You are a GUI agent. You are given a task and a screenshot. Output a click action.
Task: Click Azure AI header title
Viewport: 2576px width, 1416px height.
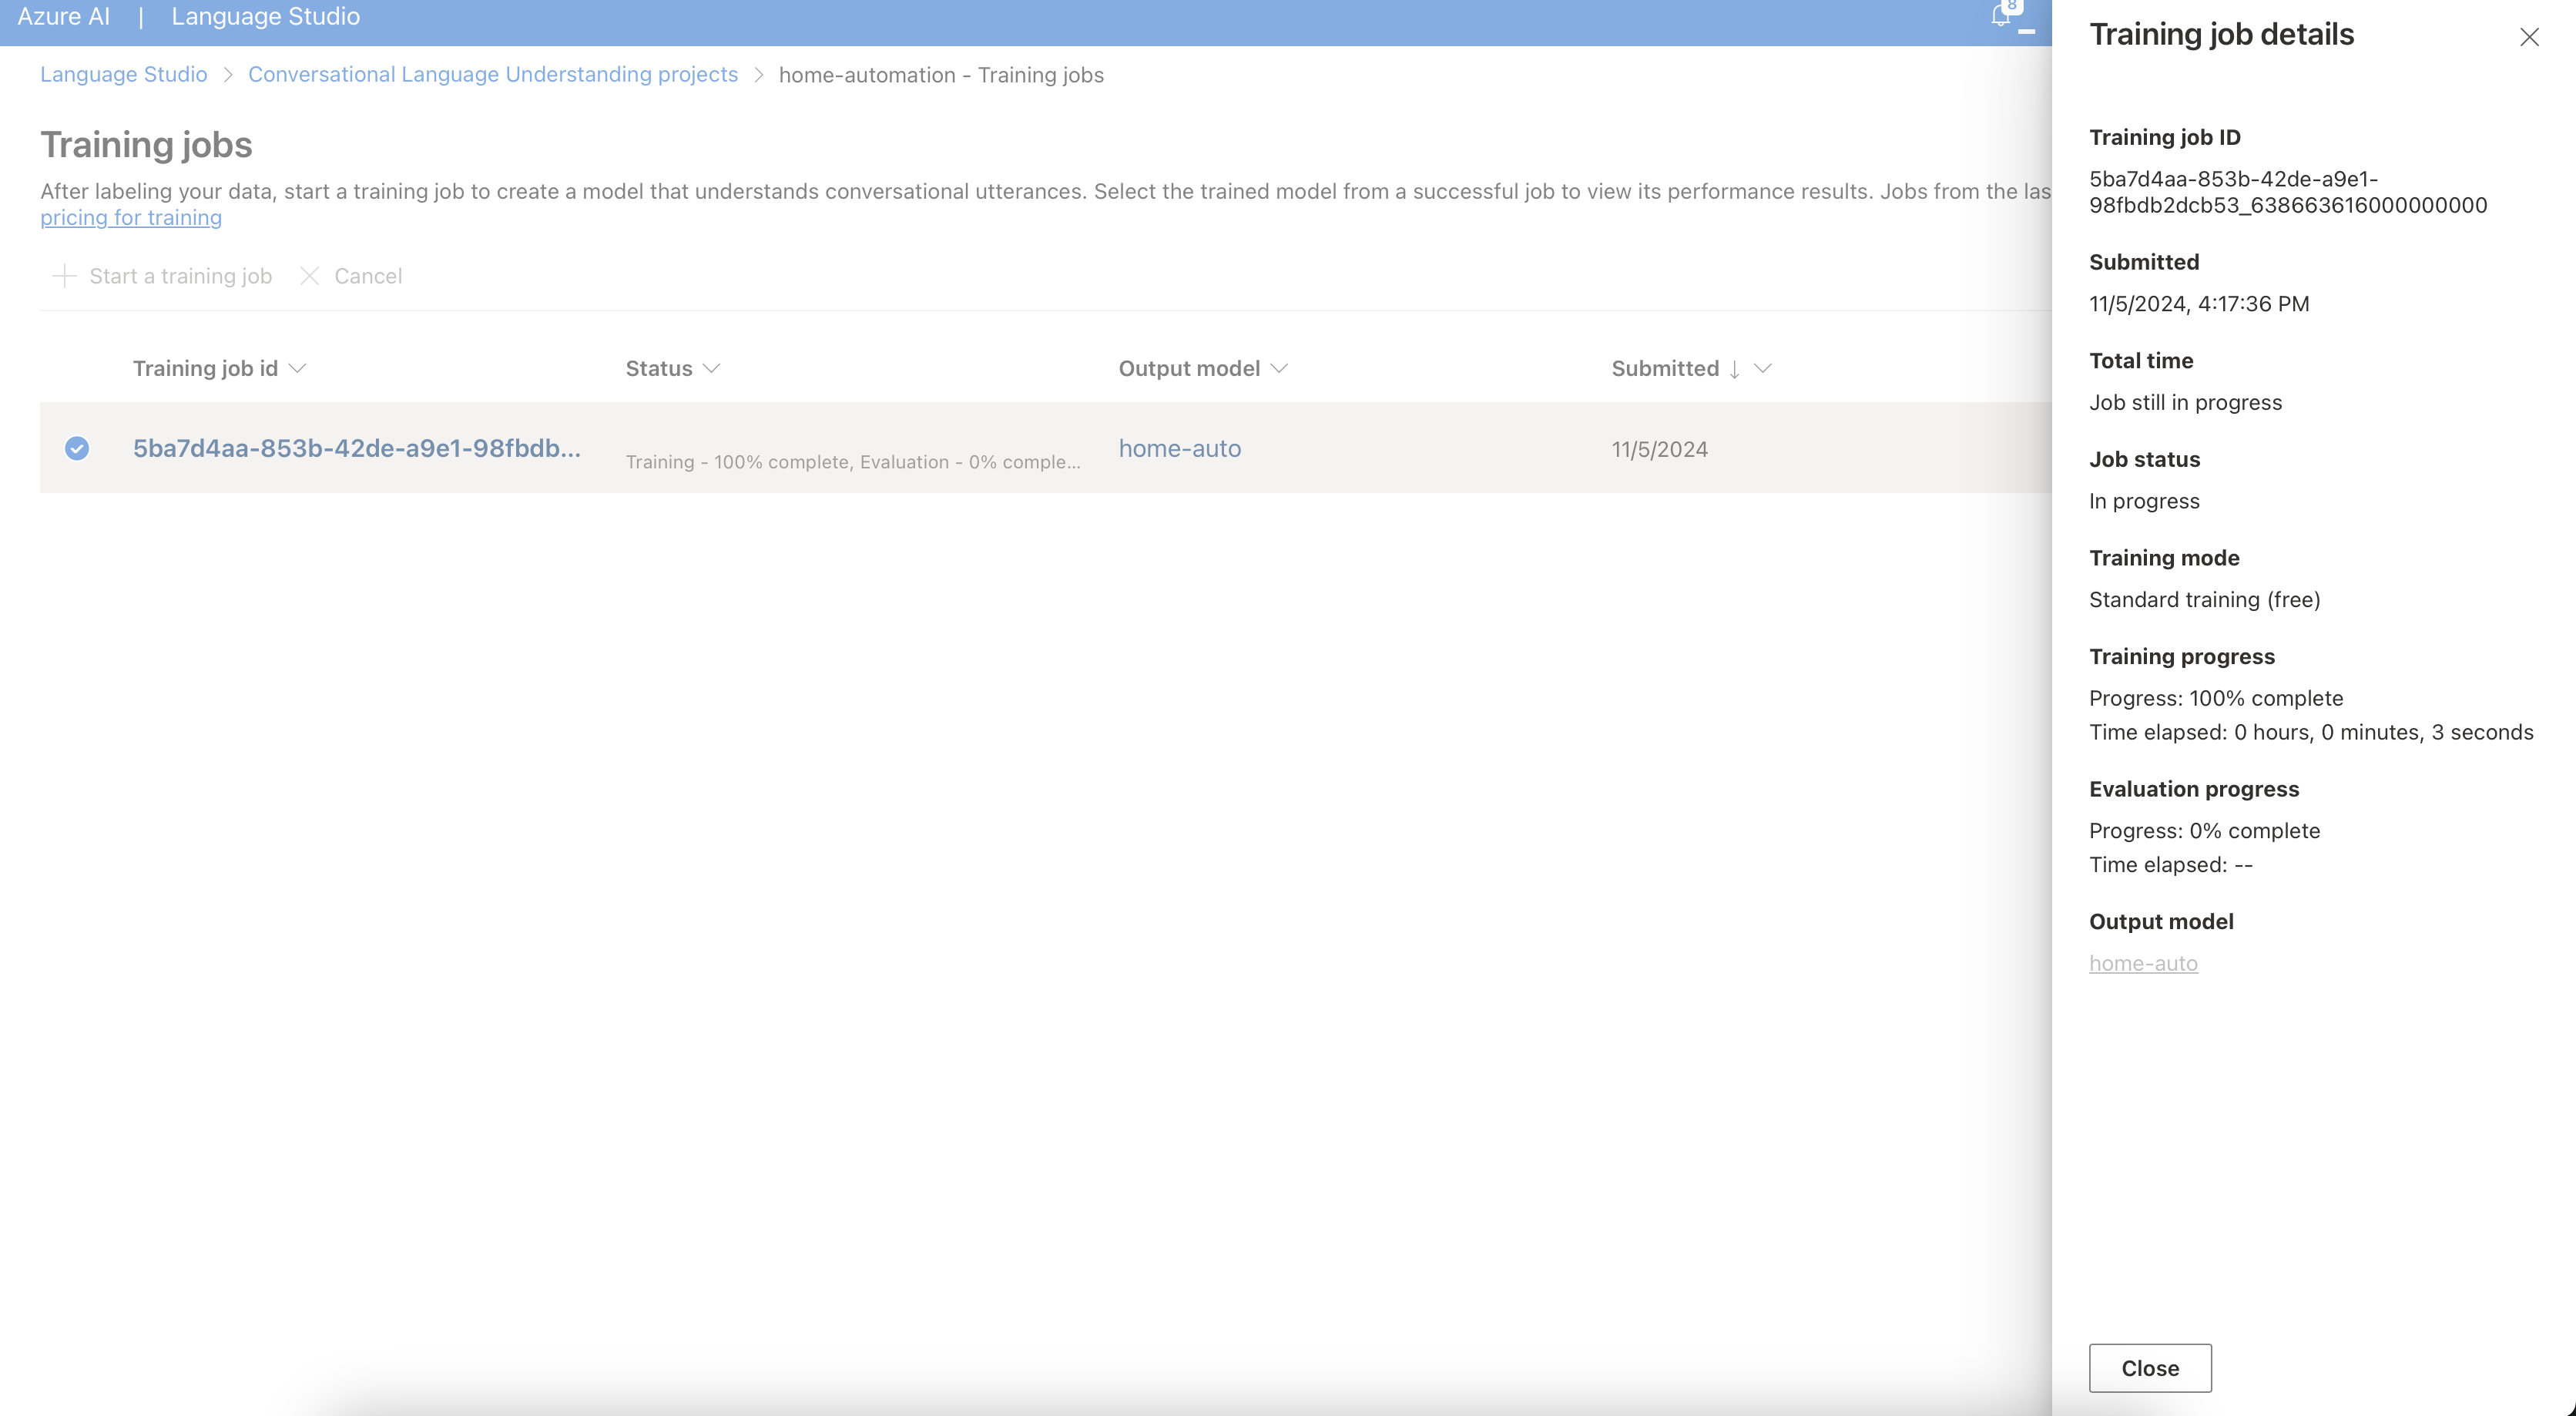click(63, 17)
